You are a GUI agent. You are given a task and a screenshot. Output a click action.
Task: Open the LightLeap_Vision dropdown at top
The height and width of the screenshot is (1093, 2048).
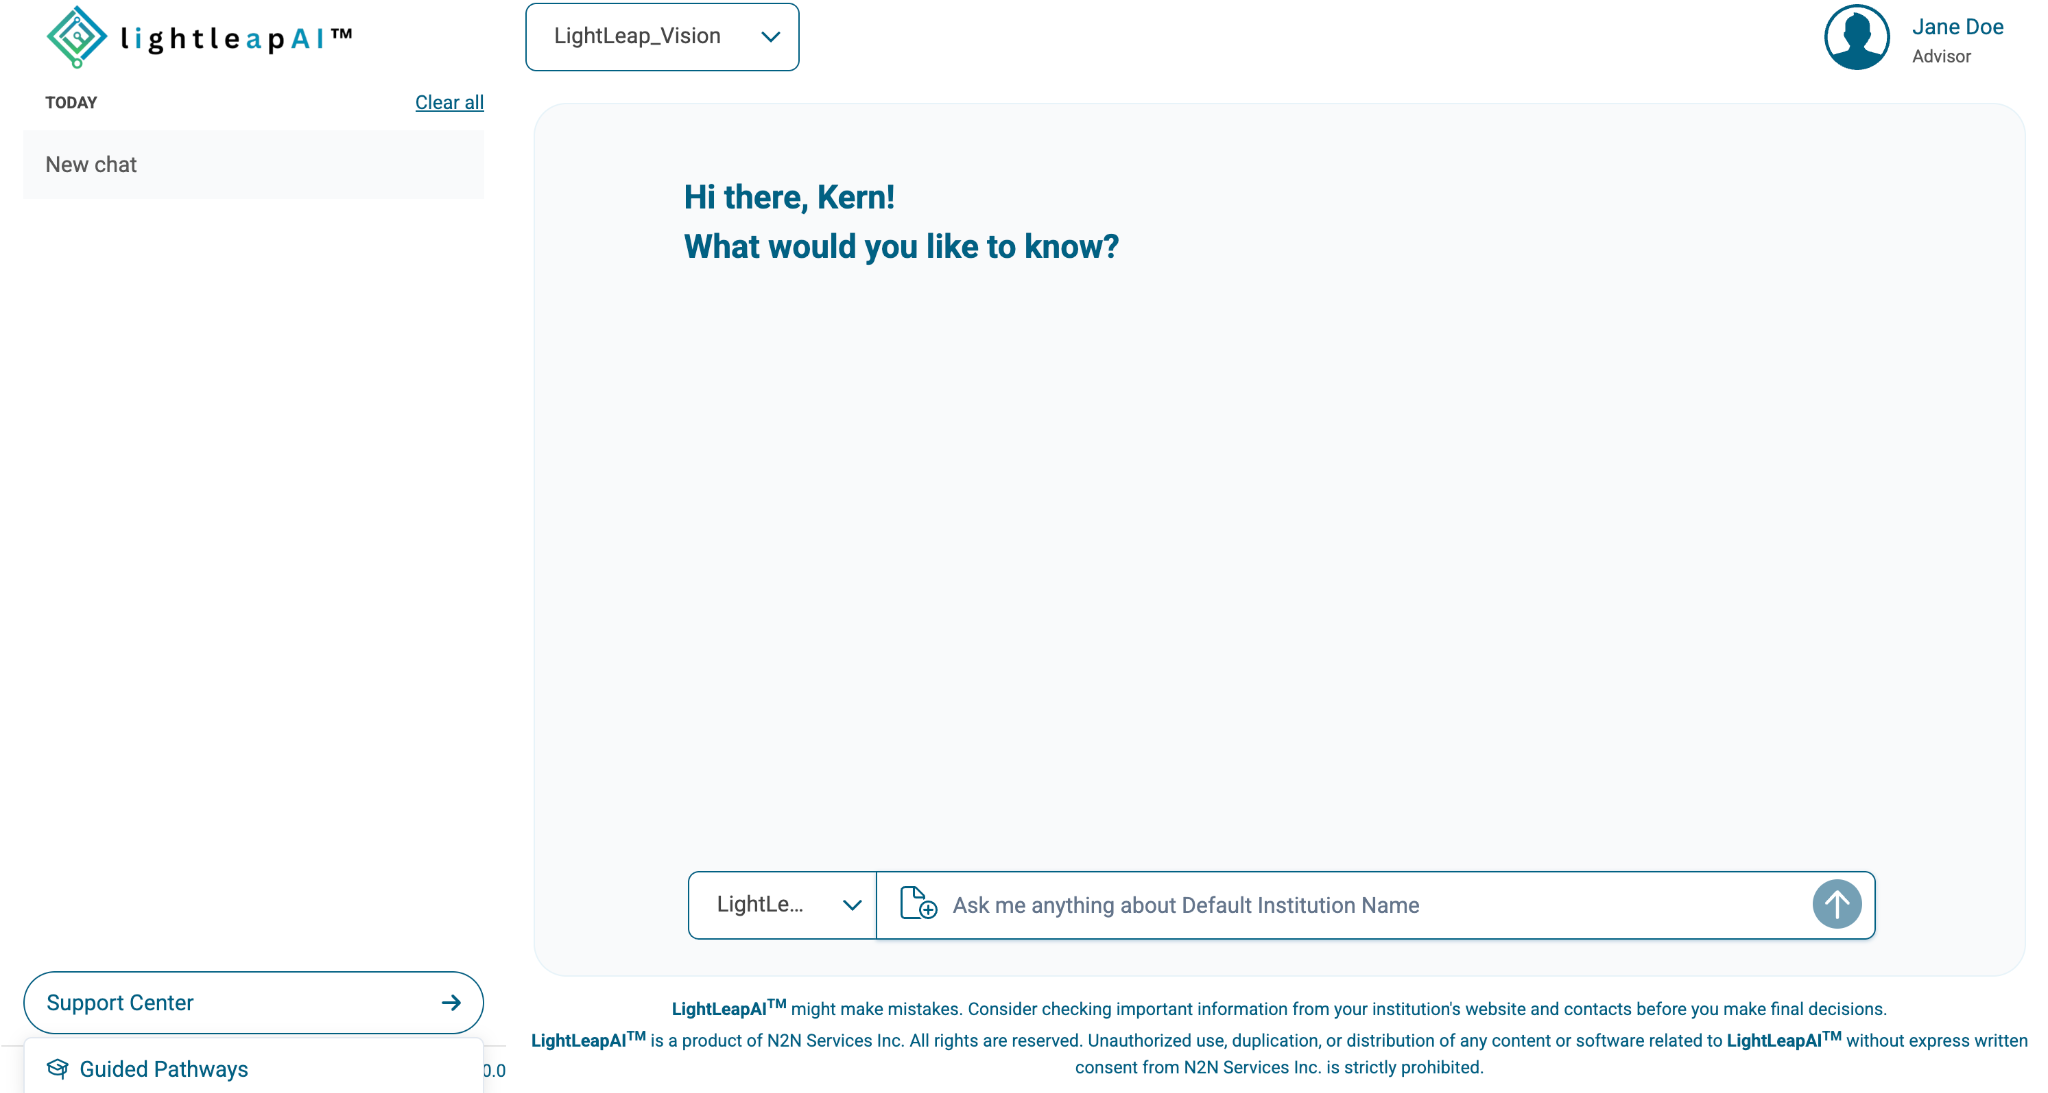(662, 37)
